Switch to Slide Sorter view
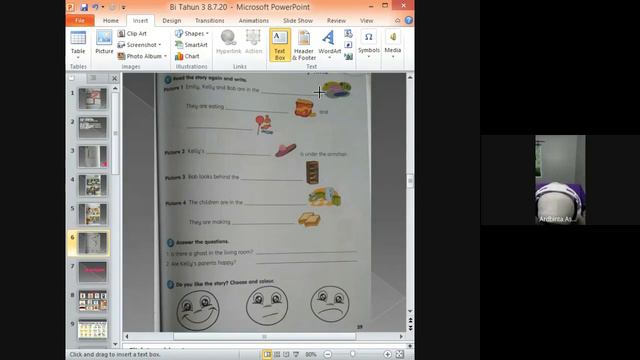 pyautogui.click(x=277, y=354)
